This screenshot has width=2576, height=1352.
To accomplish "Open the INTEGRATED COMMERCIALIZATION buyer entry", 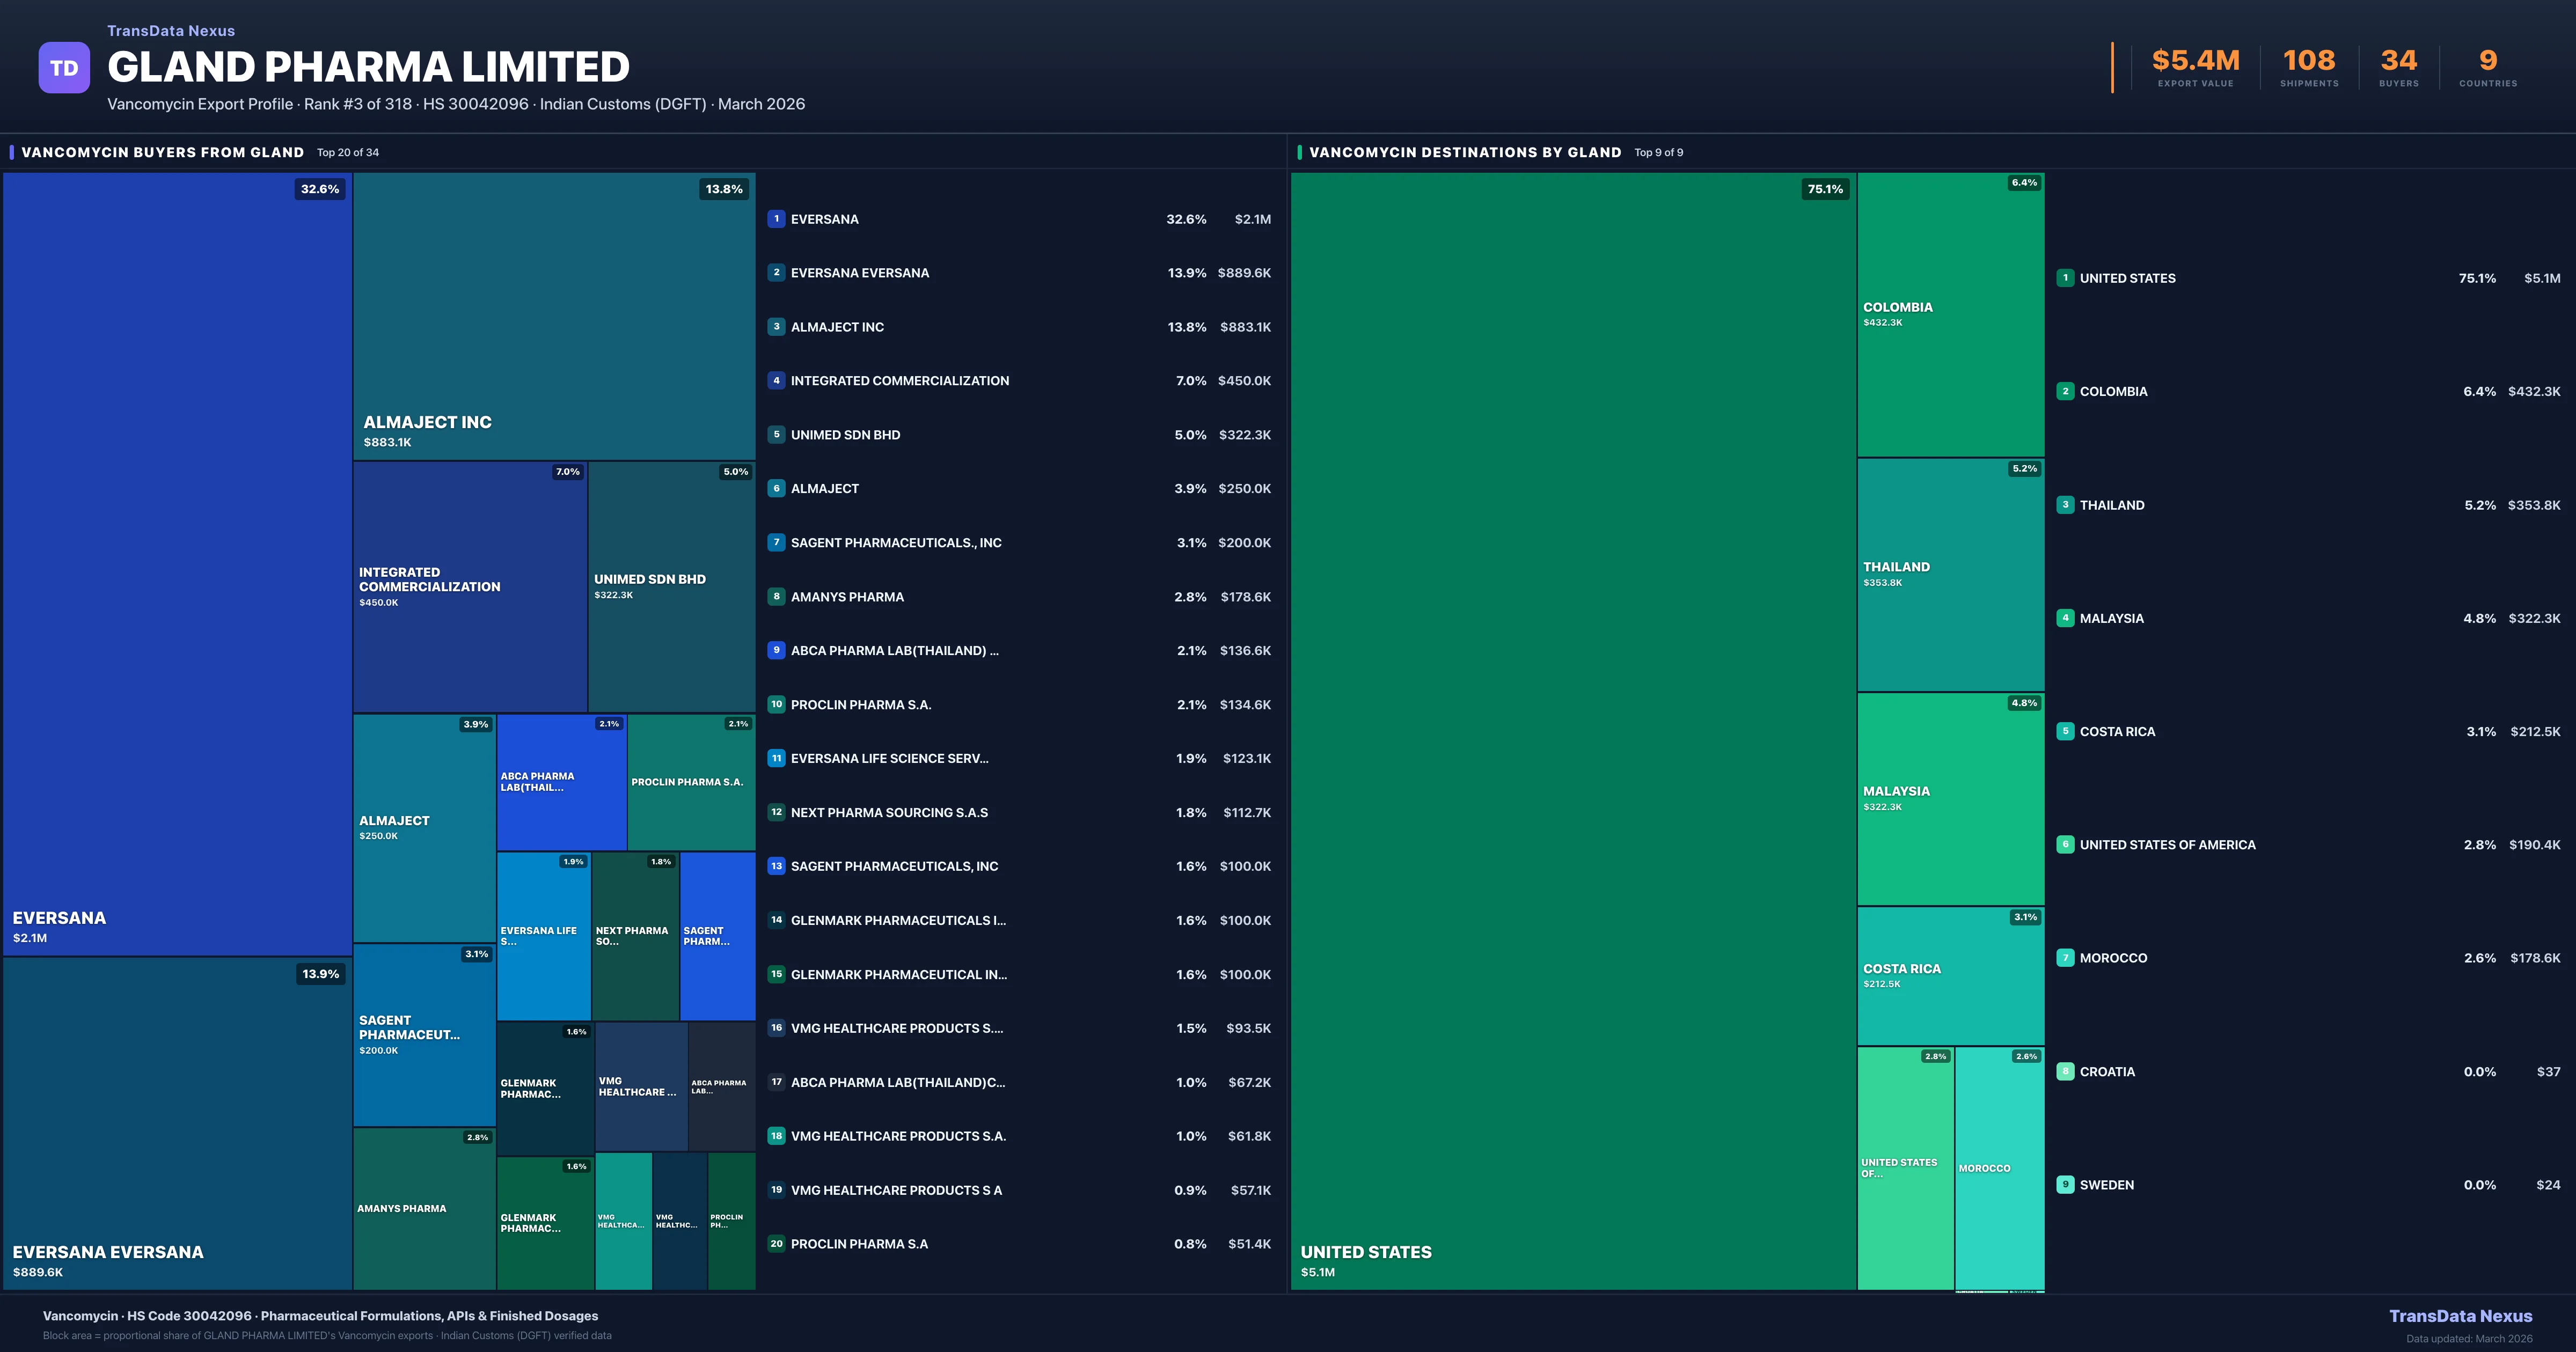I will (899, 380).
